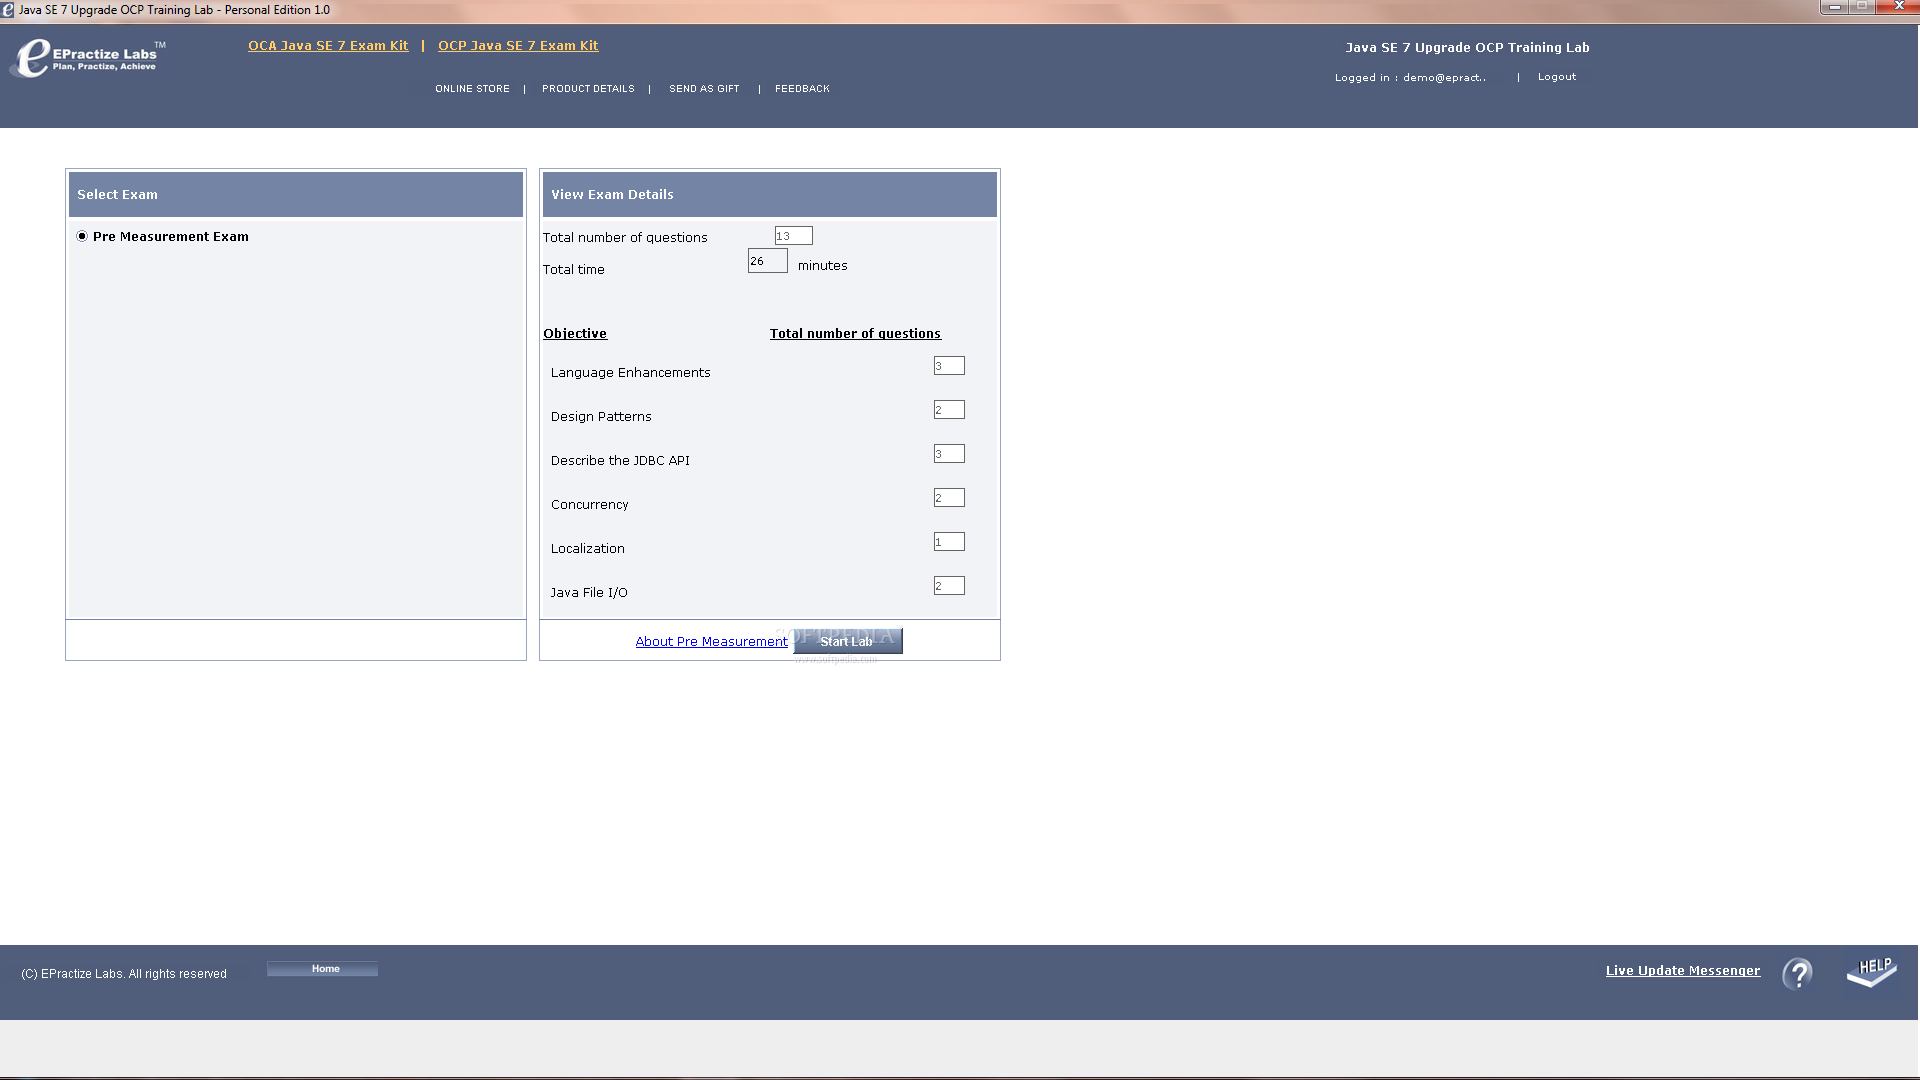This screenshot has height=1080, width=1920.
Task: Click the '(C) EPractize Labs. All rights reserved' text
Action: (124, 974)
